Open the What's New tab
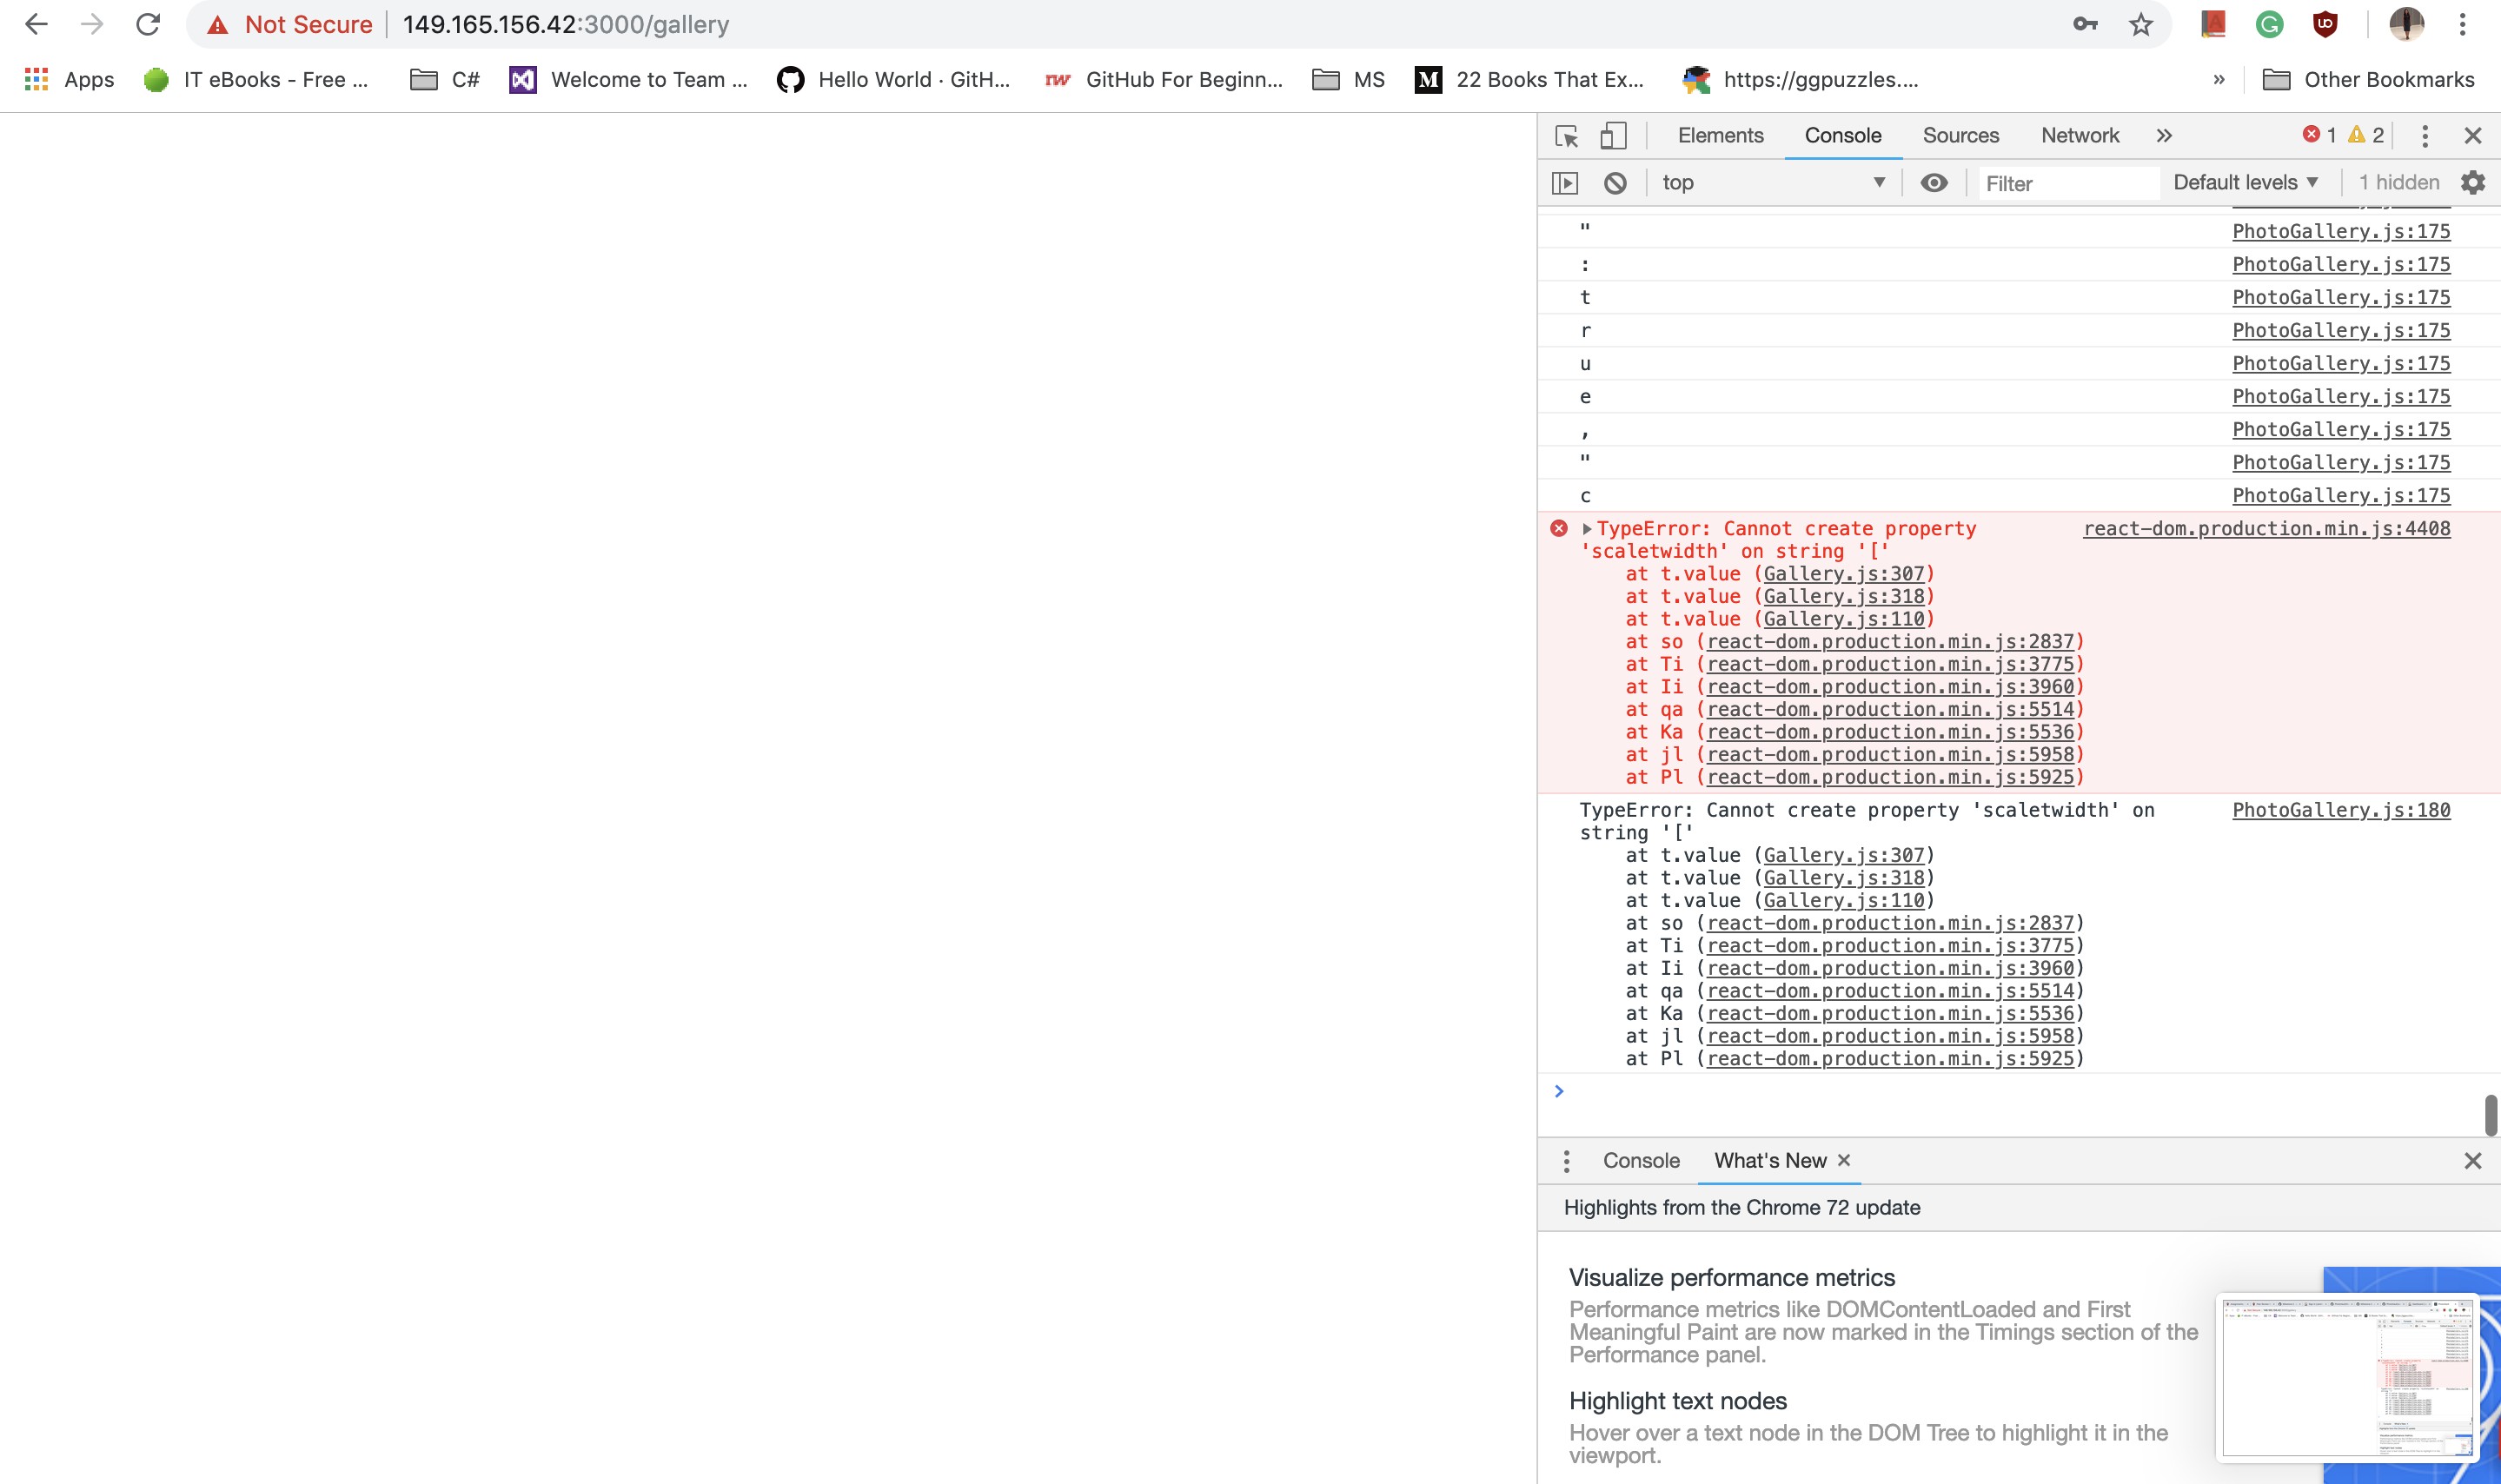2501x1484 pixels. (1768, 1160)
